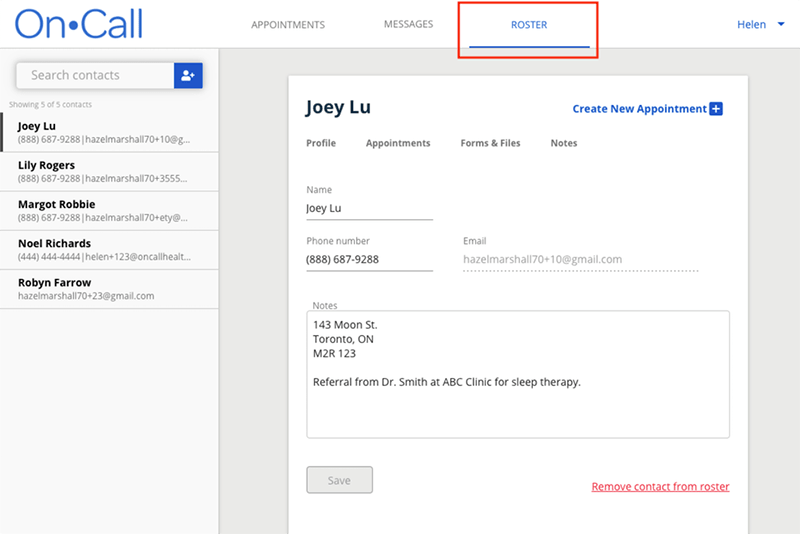The height and width of the screenshot is (534, 800).
Task: Select Margot Robbie from contact list
Action: (108, 211)
